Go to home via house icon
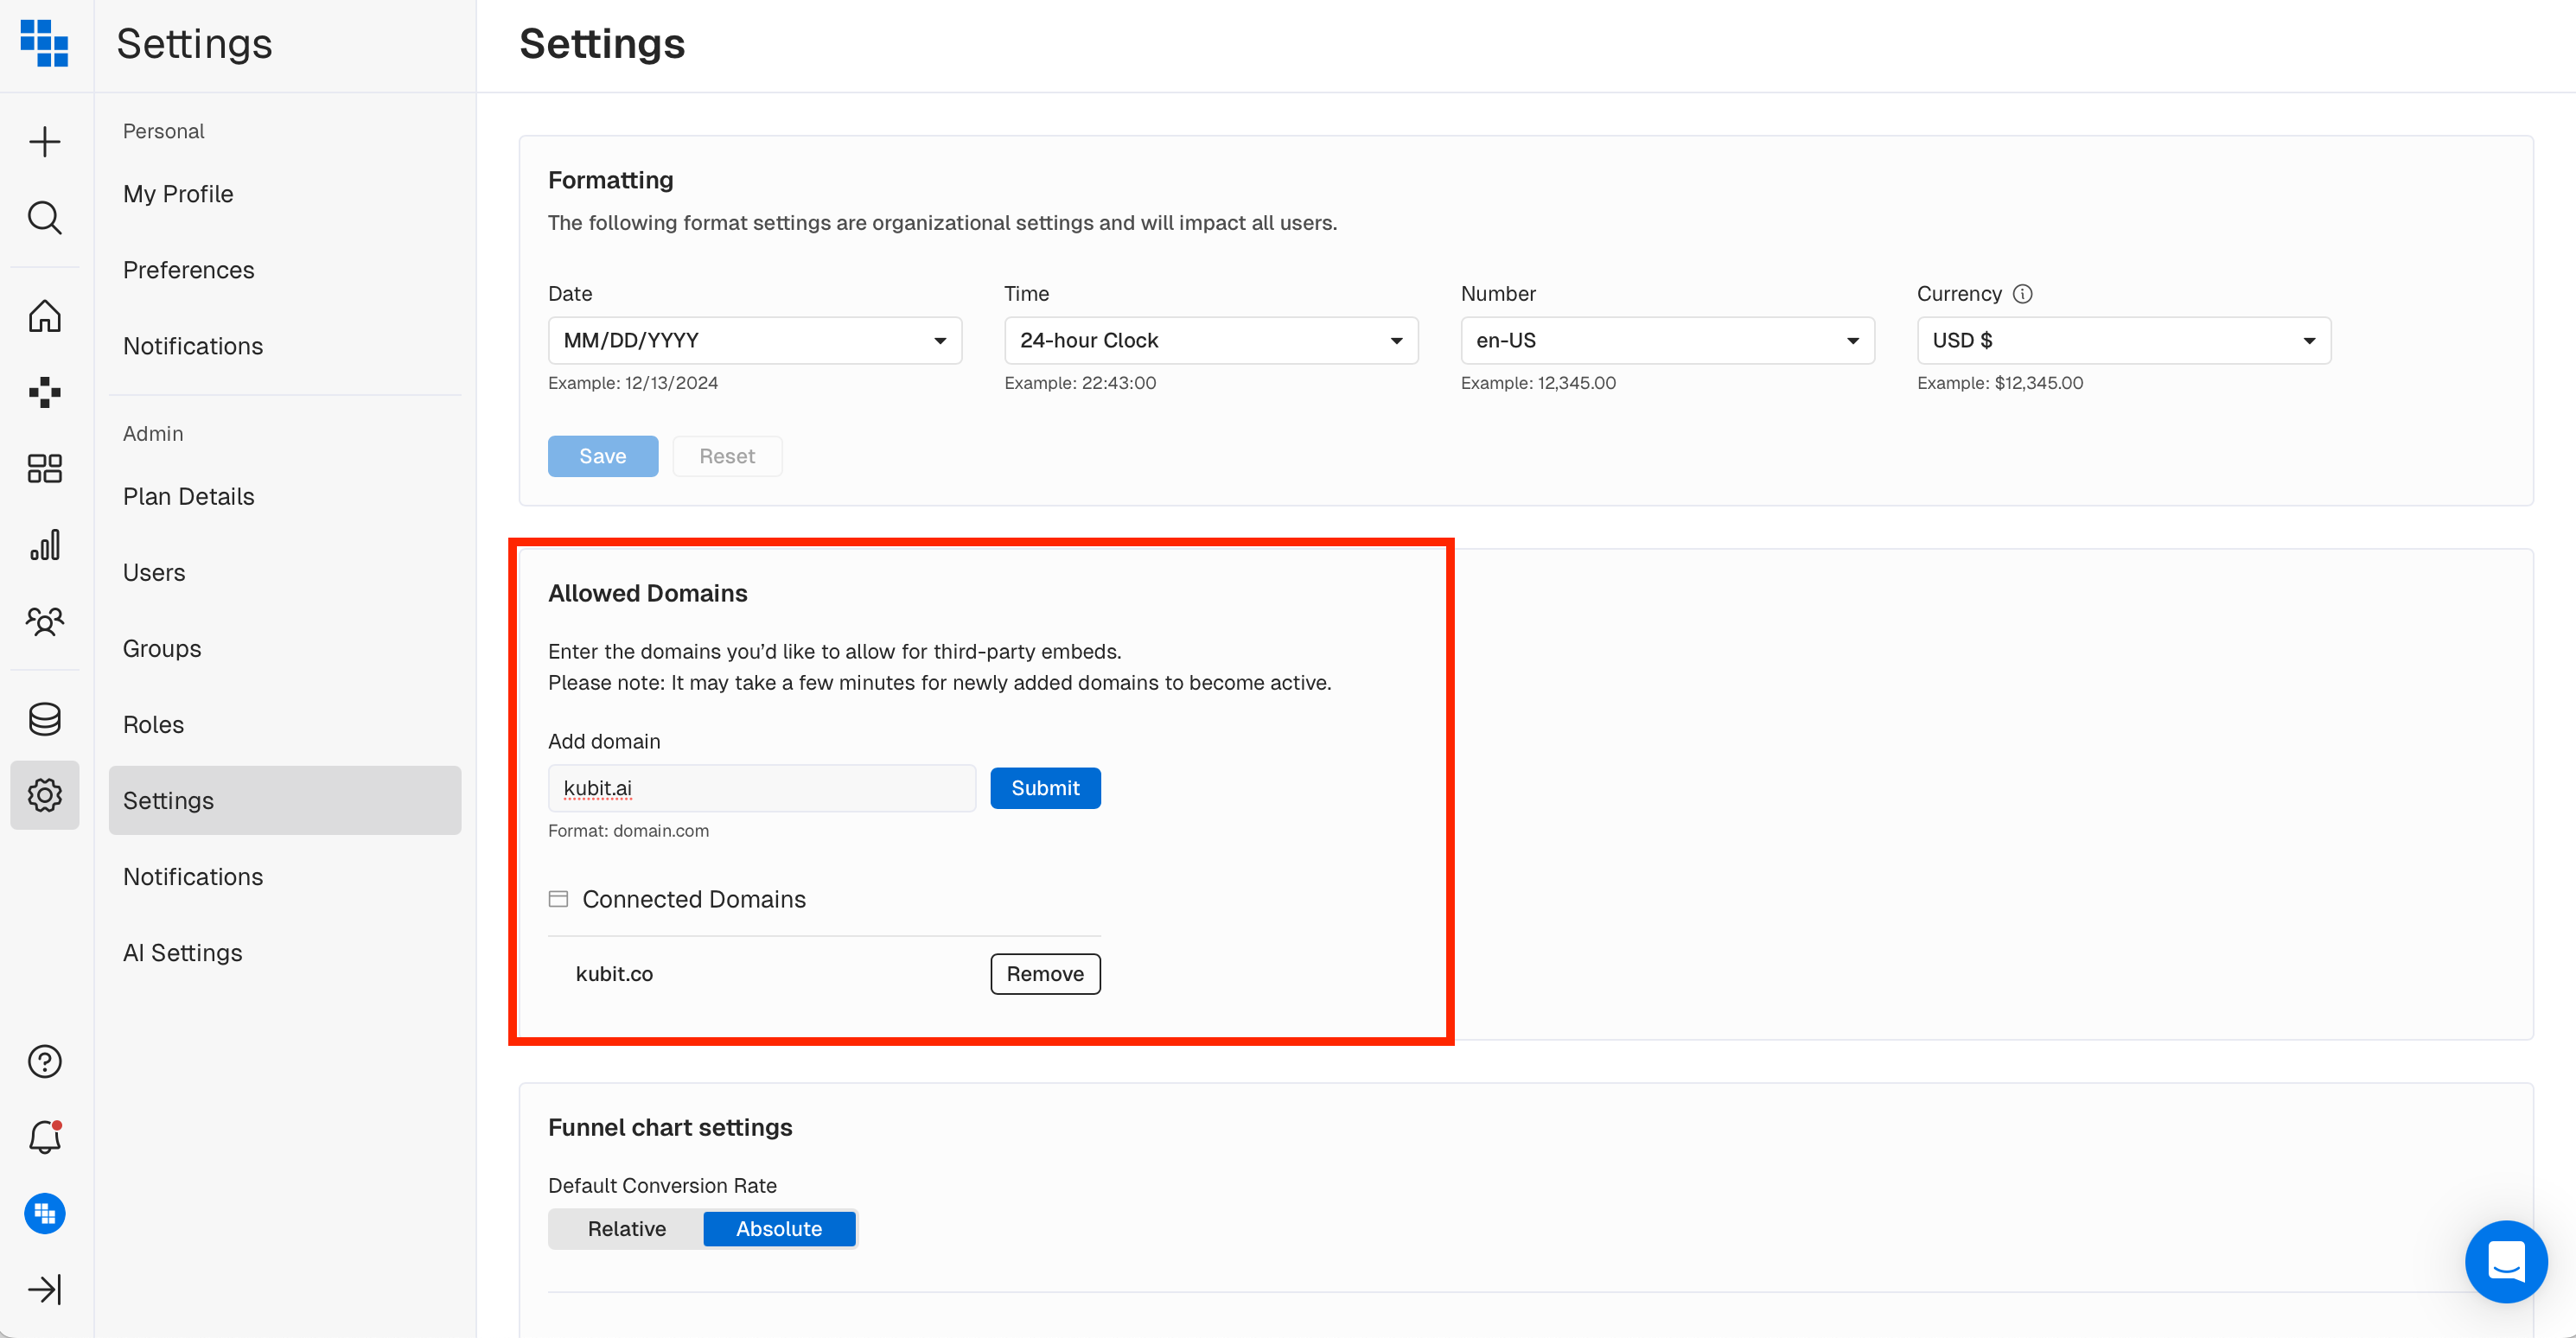 (45, 316)
